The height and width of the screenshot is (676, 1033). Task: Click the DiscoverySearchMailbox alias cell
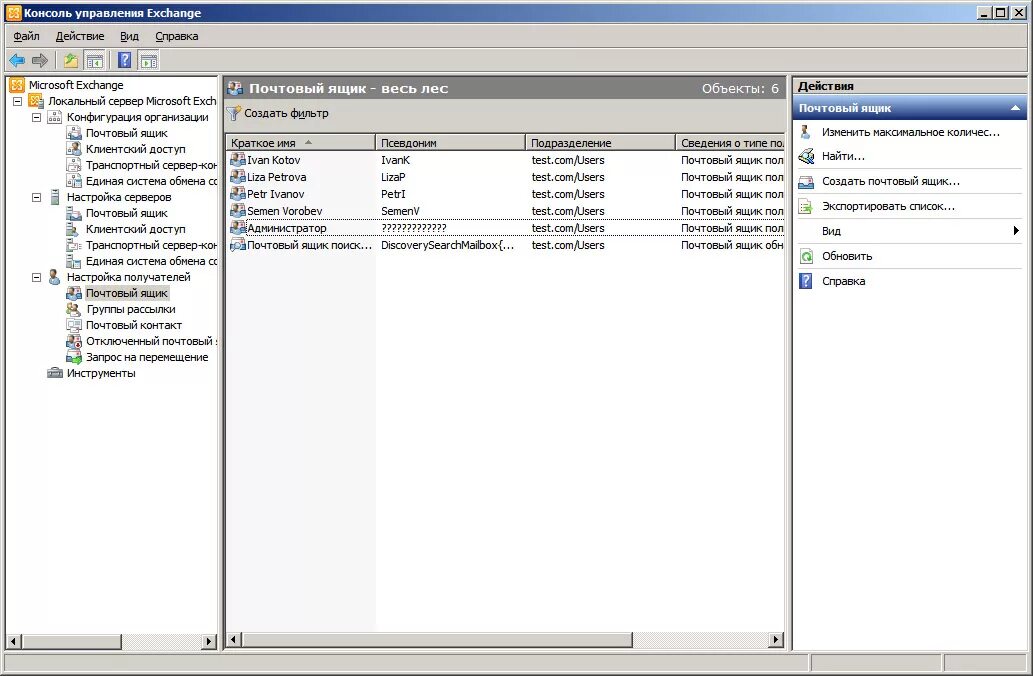tap(448, 245)
